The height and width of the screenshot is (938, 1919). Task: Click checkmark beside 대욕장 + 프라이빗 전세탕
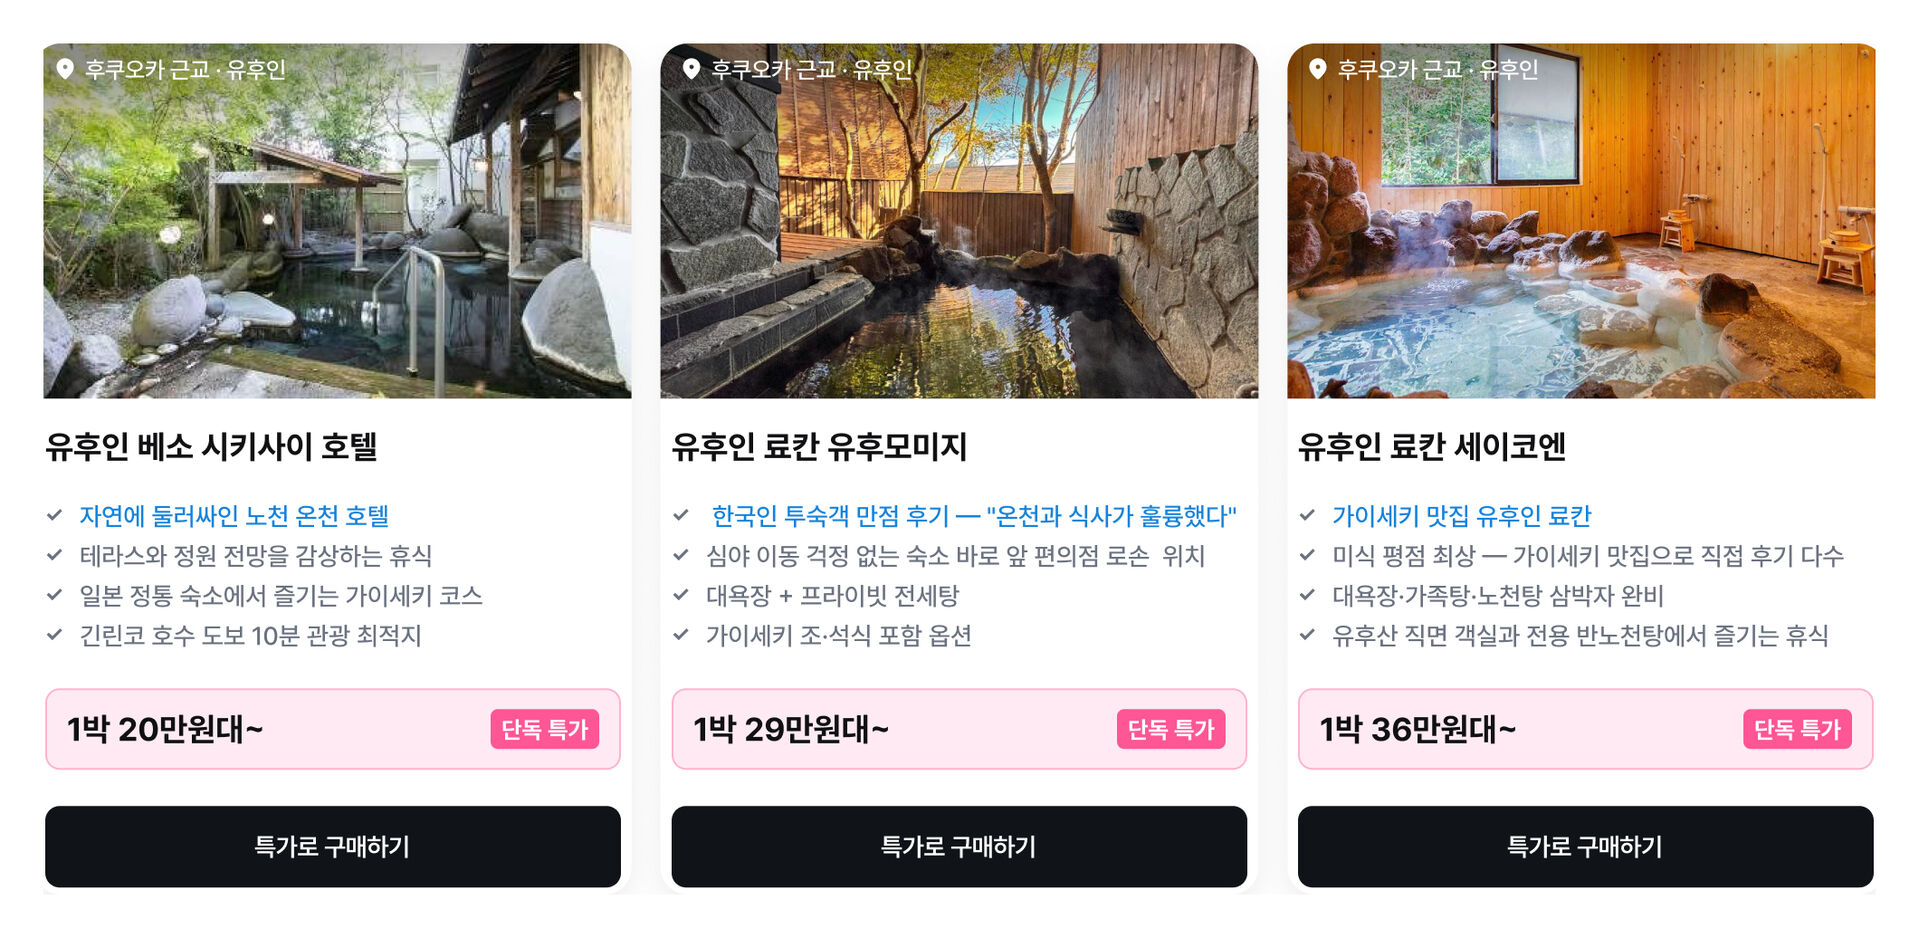click(x=681, y=595)
